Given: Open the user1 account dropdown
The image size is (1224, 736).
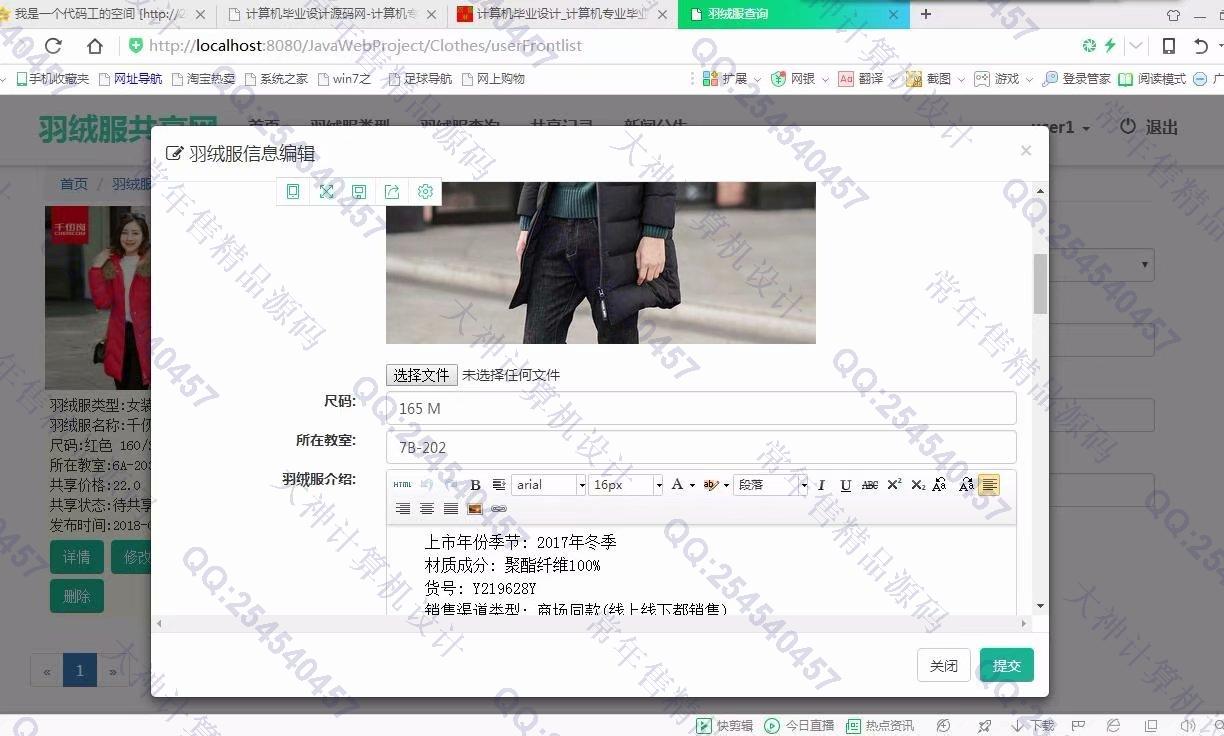Looking at the screenshot, I should point(1061,128).
